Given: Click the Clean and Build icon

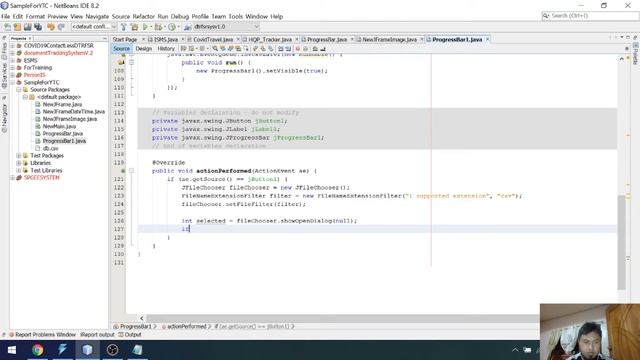Looking at the screenshot, I should point(134,27).
